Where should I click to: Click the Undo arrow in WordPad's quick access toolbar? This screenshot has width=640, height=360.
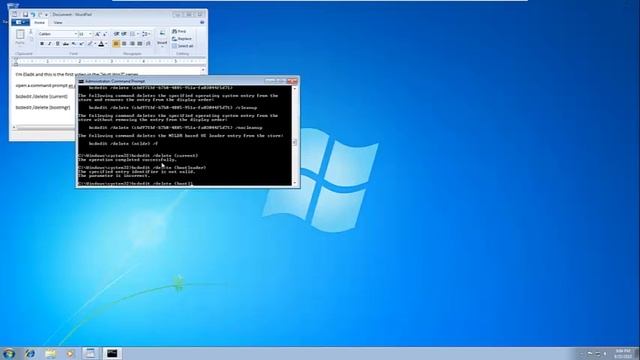[x=33, y=14]
